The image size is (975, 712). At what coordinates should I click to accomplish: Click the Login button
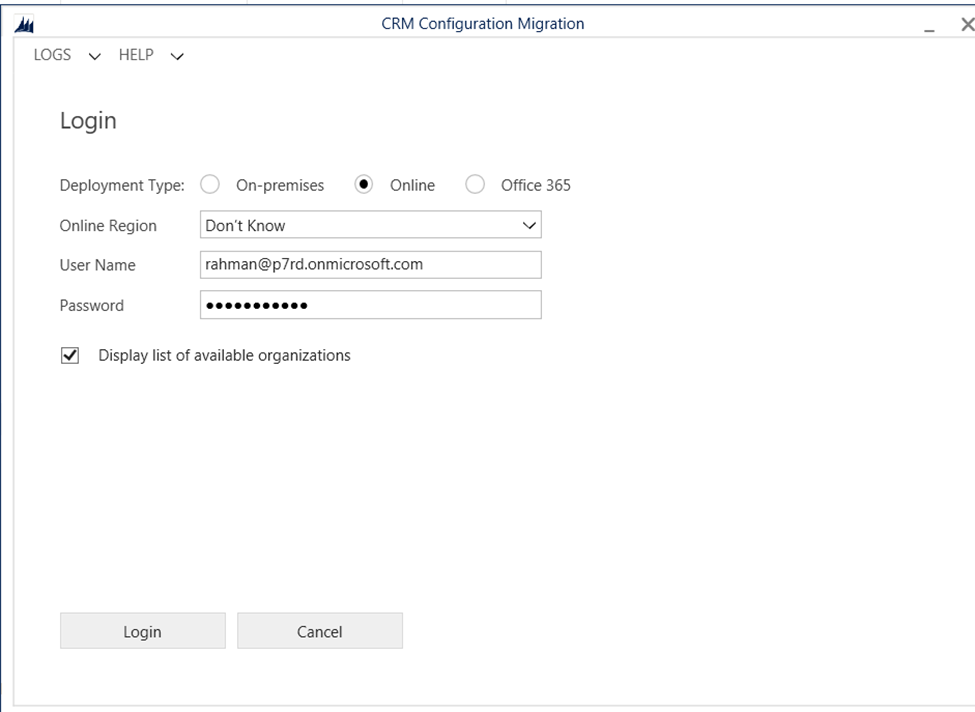pos(142,631)
